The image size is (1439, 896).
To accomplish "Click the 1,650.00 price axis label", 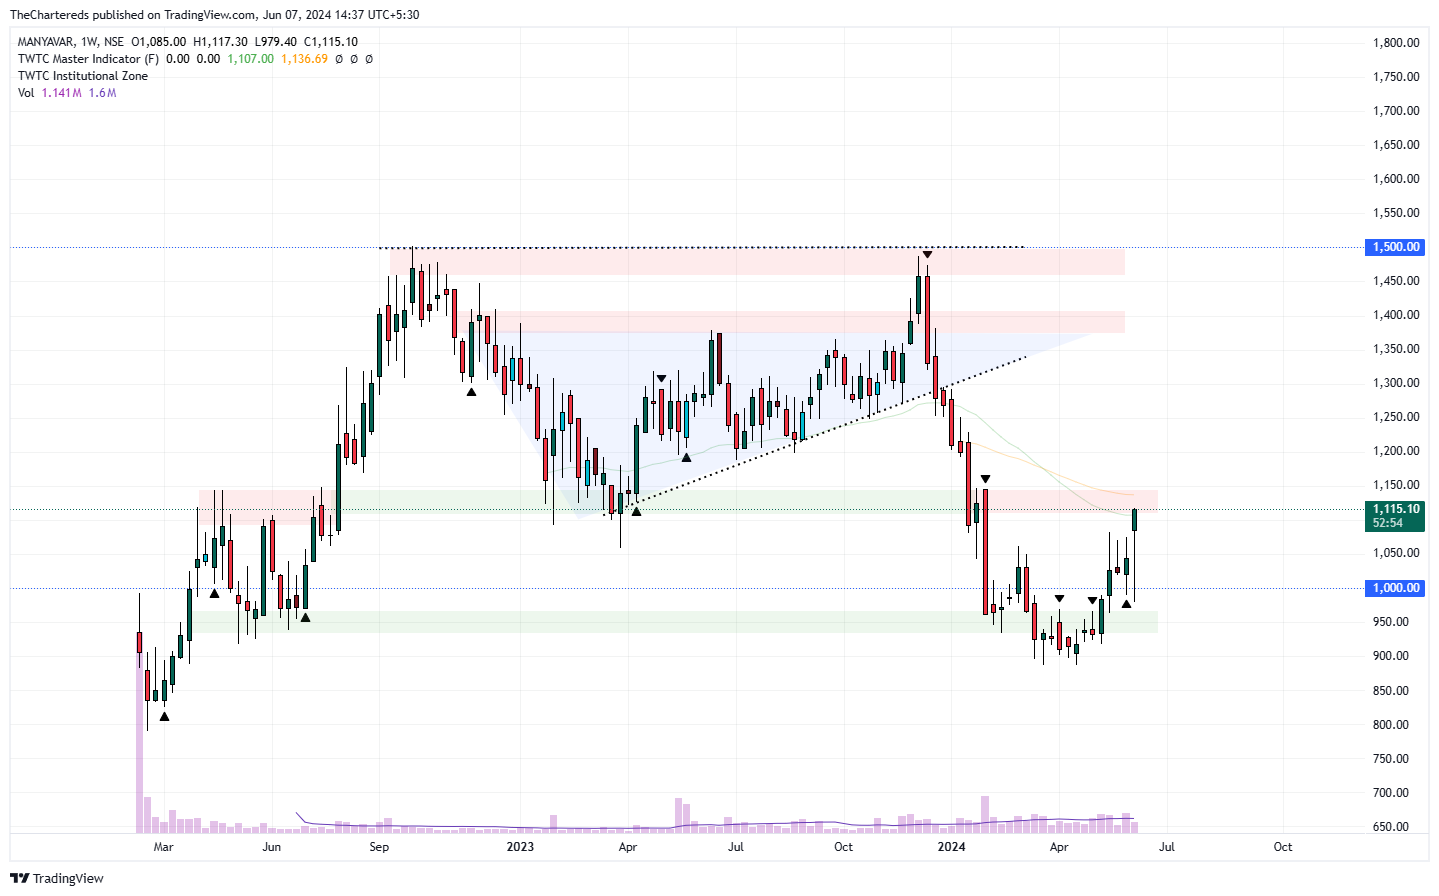I will 1396,144.
